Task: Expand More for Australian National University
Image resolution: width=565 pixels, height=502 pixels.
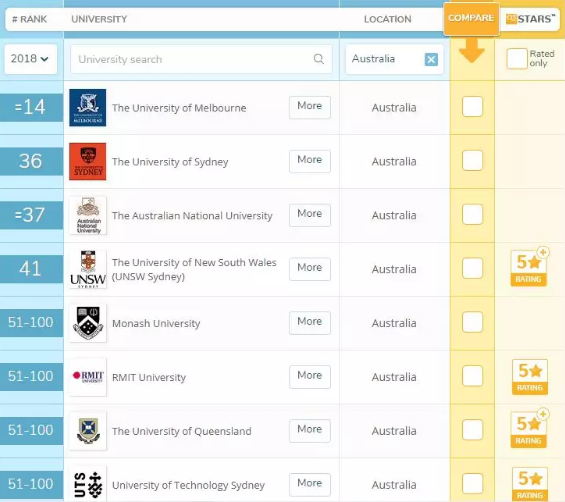Action: 310,215
